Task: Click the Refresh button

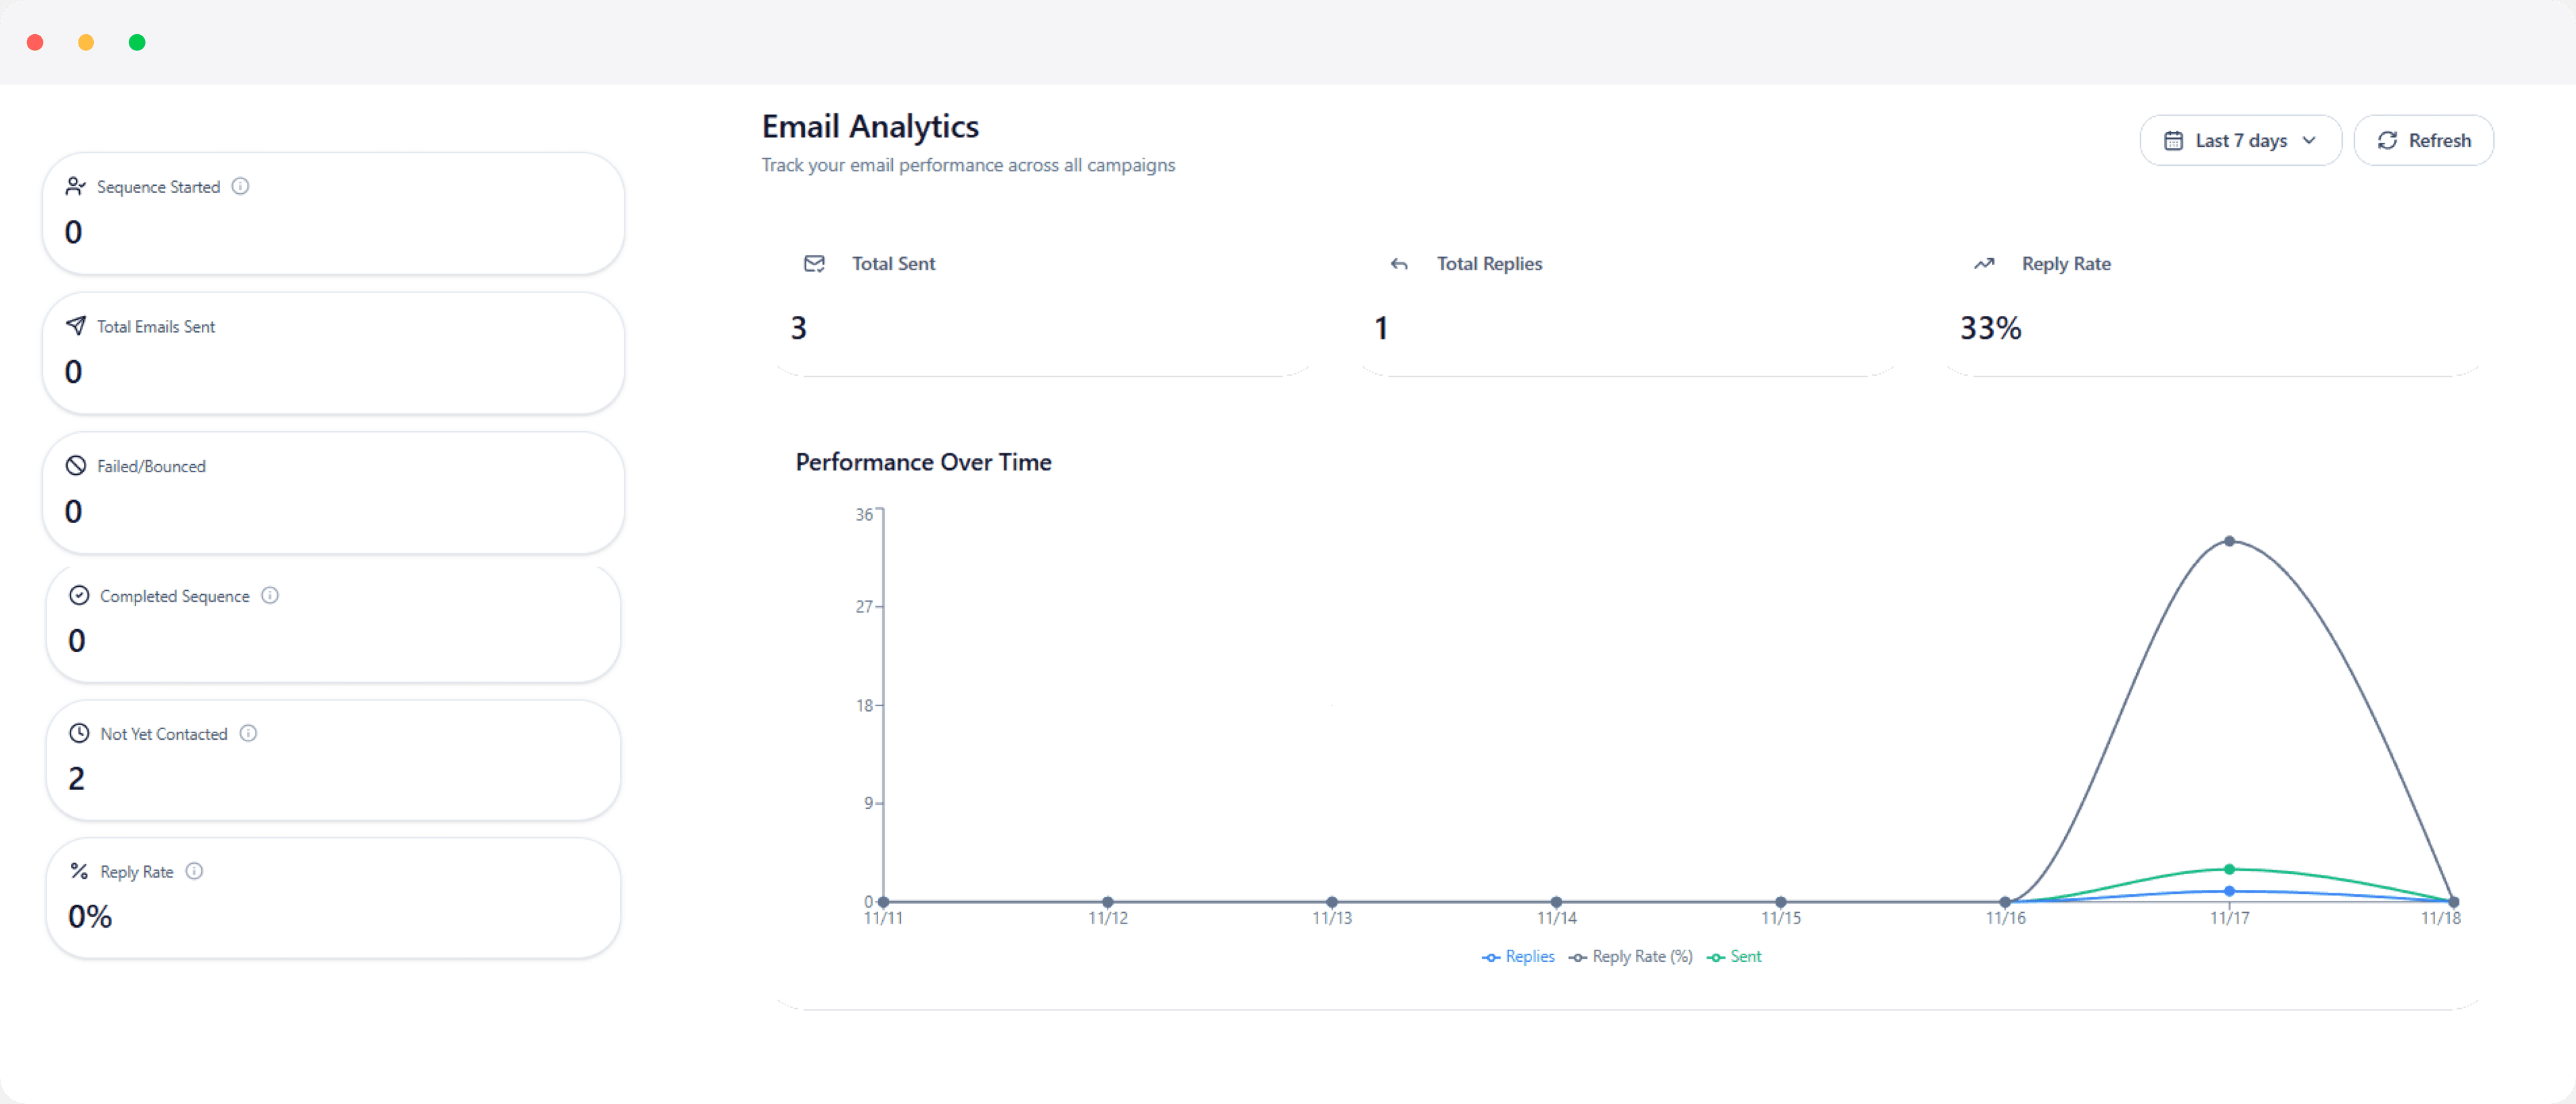Action: point(2424,140)
